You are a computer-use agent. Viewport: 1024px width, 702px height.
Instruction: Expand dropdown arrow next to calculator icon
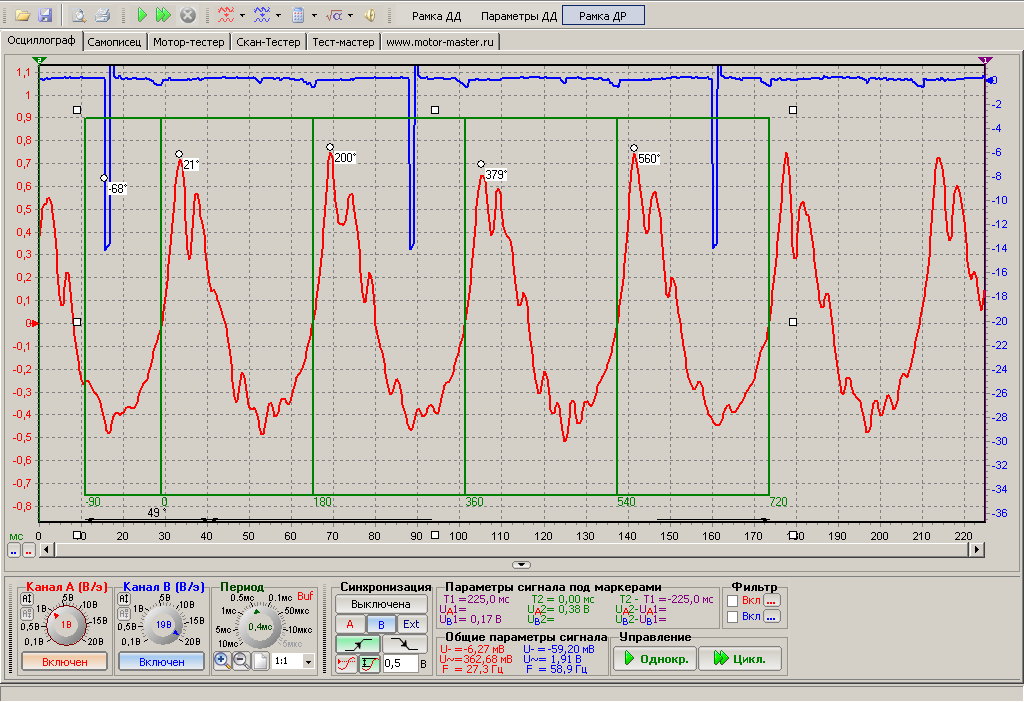[x=314, y=15]
